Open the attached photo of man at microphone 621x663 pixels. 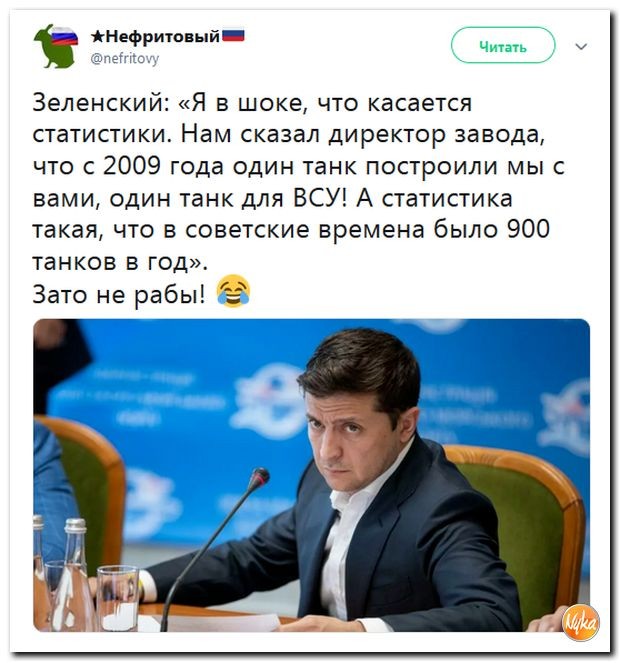point(311,475)
